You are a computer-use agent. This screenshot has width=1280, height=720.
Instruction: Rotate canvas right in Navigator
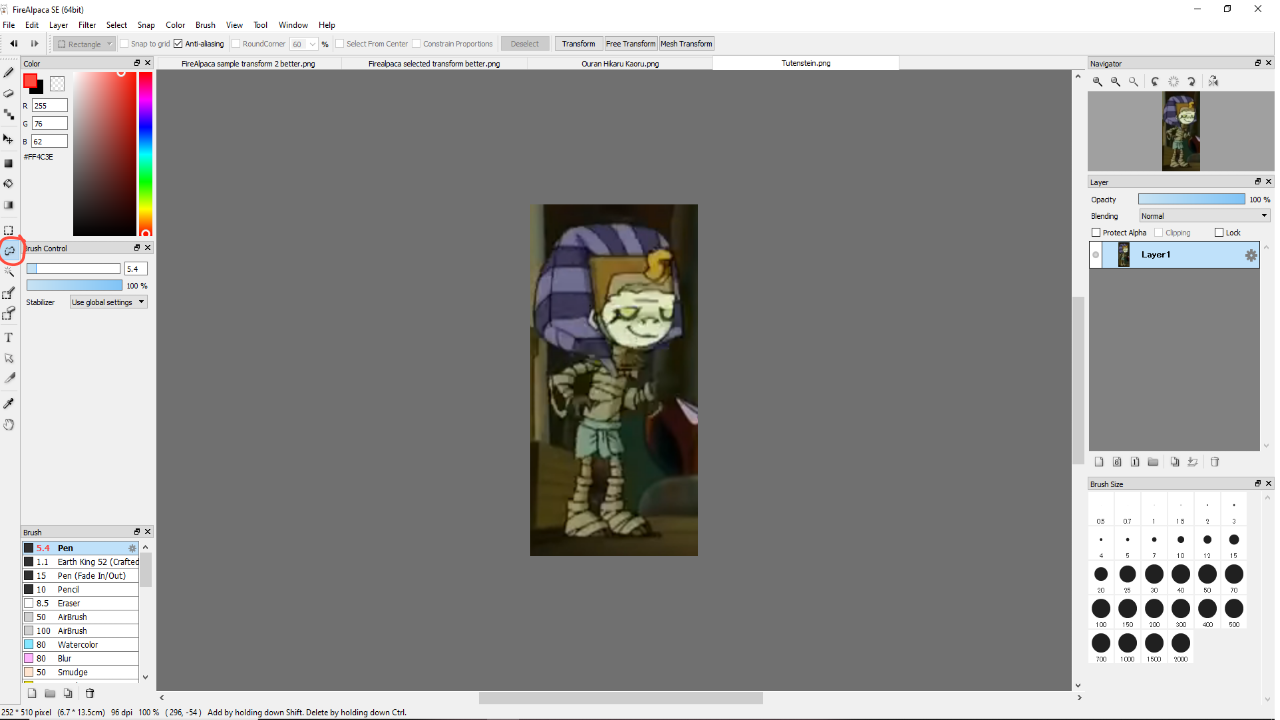click(1192, 82)
